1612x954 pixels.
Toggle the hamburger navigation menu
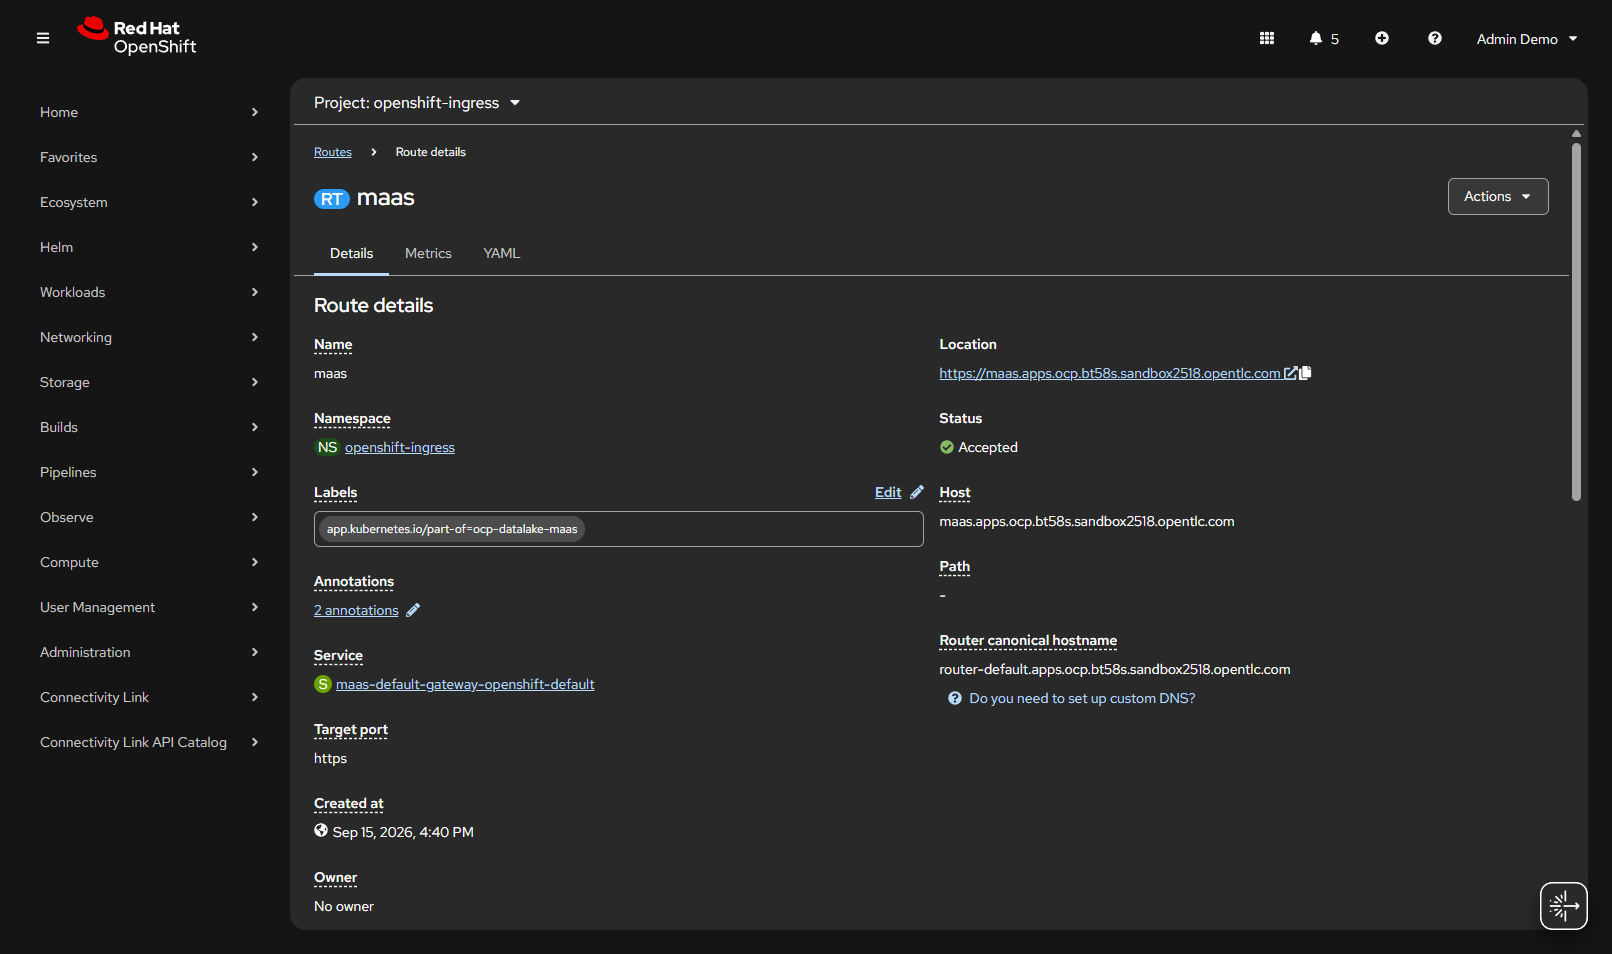[43, 38]
